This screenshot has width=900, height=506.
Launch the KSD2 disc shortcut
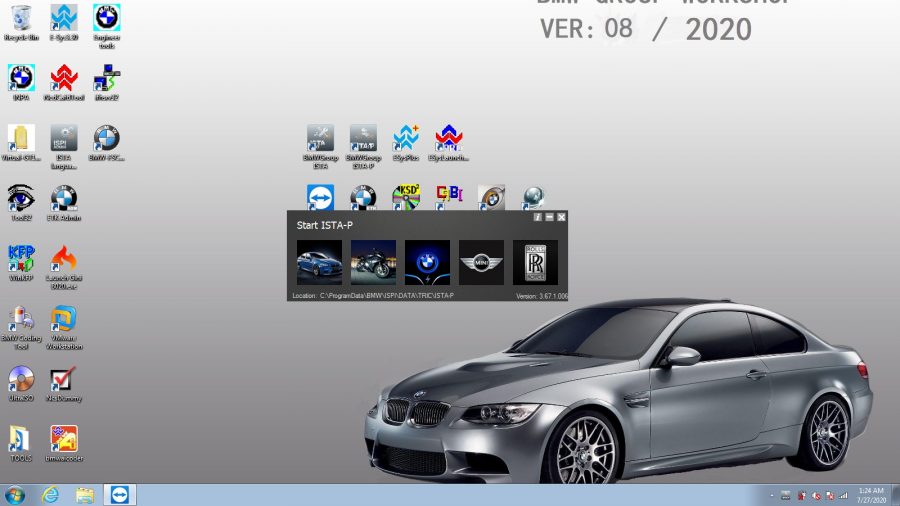click(406, 197)
